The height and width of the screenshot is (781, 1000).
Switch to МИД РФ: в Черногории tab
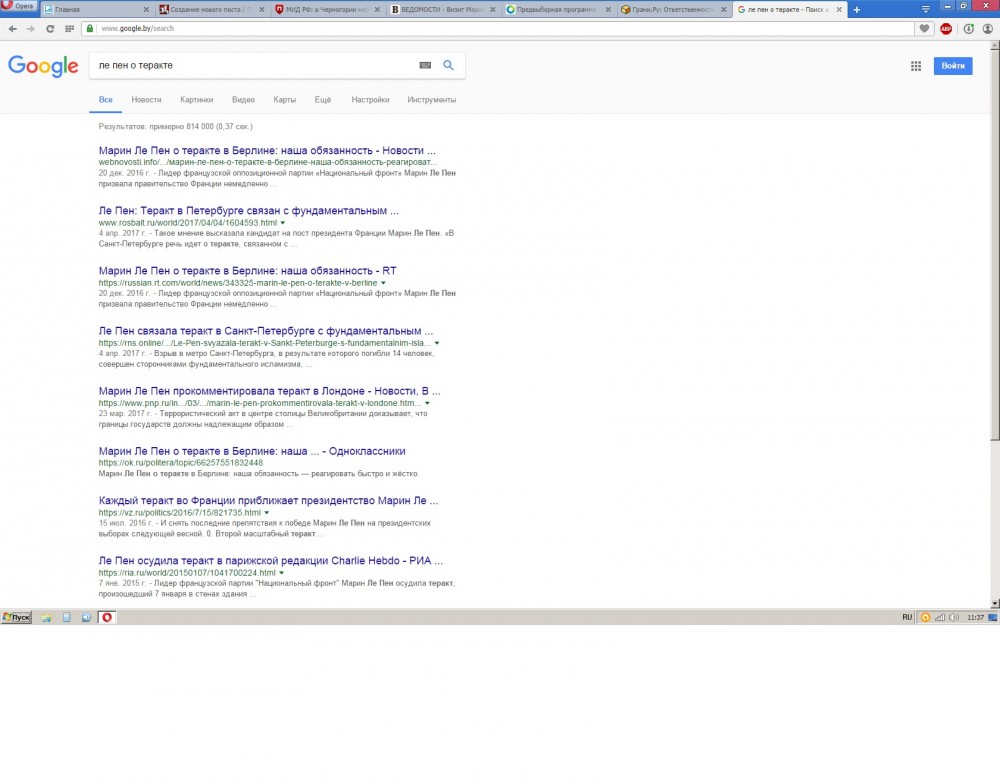coord(328,10)
